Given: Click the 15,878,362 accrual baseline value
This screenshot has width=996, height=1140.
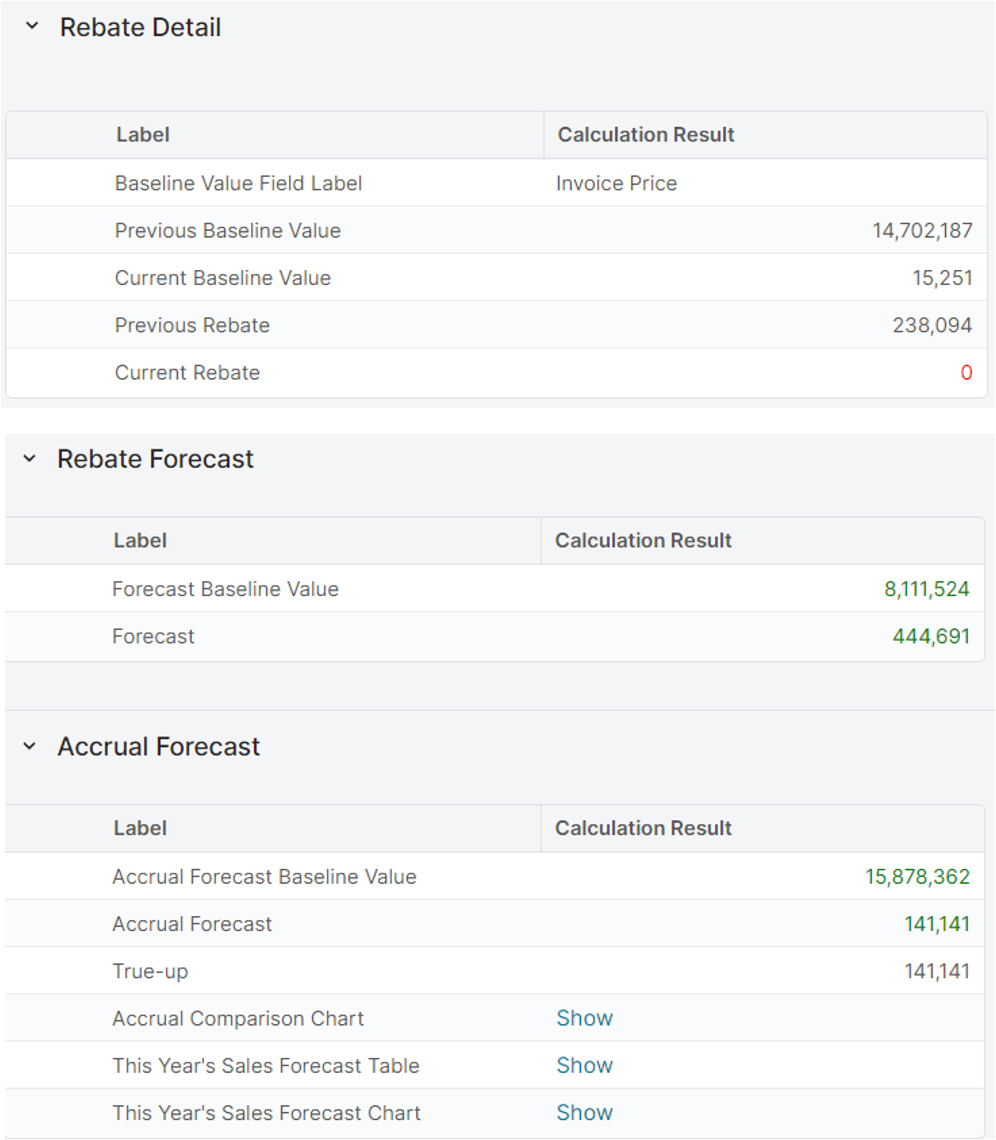Looking at the screenshot, I should (917, 877).
